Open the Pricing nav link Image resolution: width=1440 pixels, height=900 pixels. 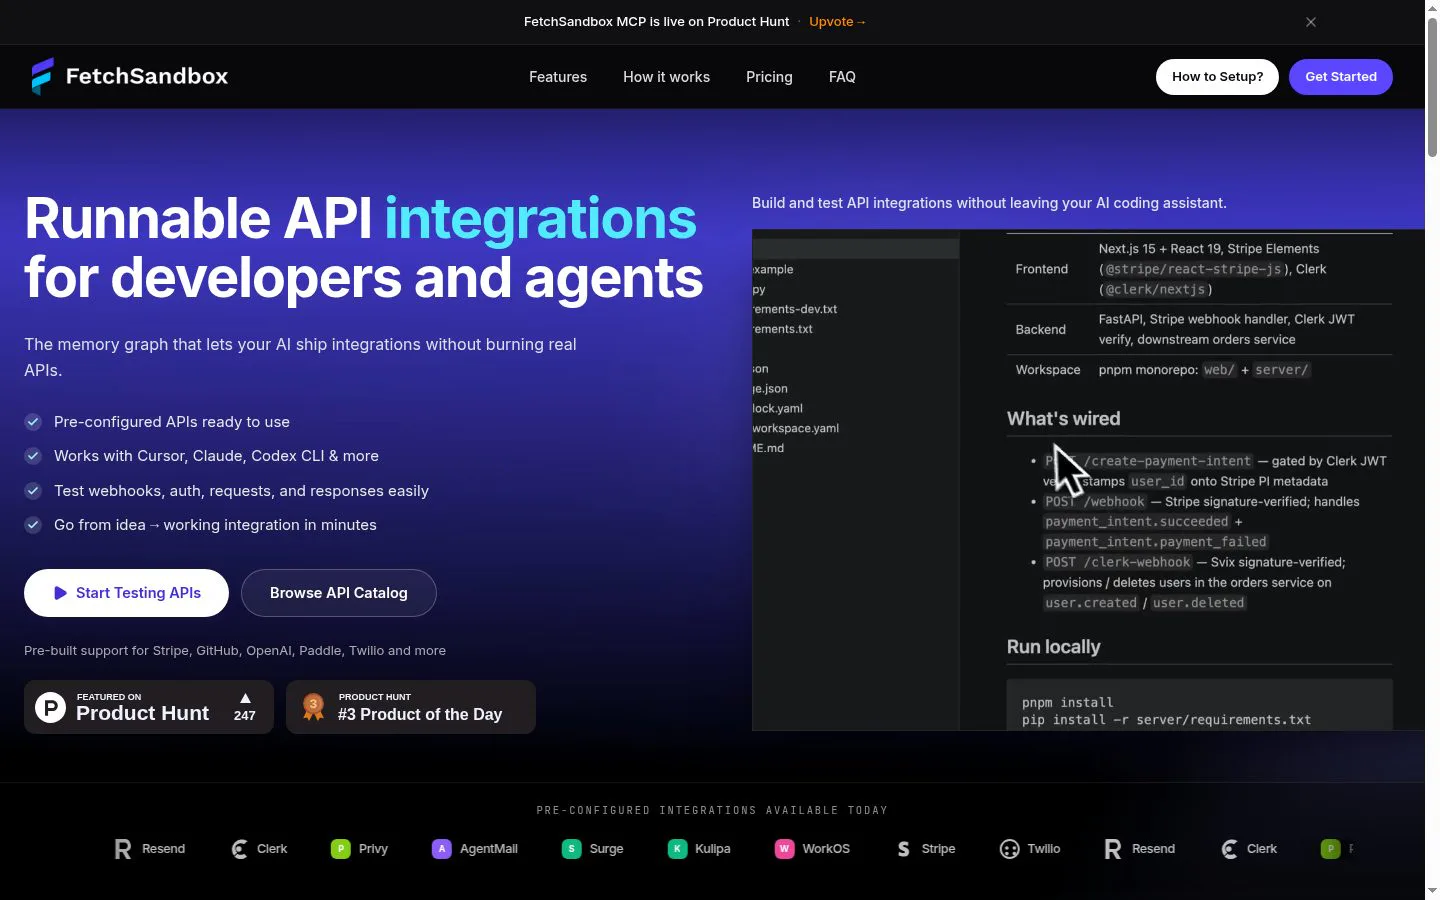(x=769, y=77)
